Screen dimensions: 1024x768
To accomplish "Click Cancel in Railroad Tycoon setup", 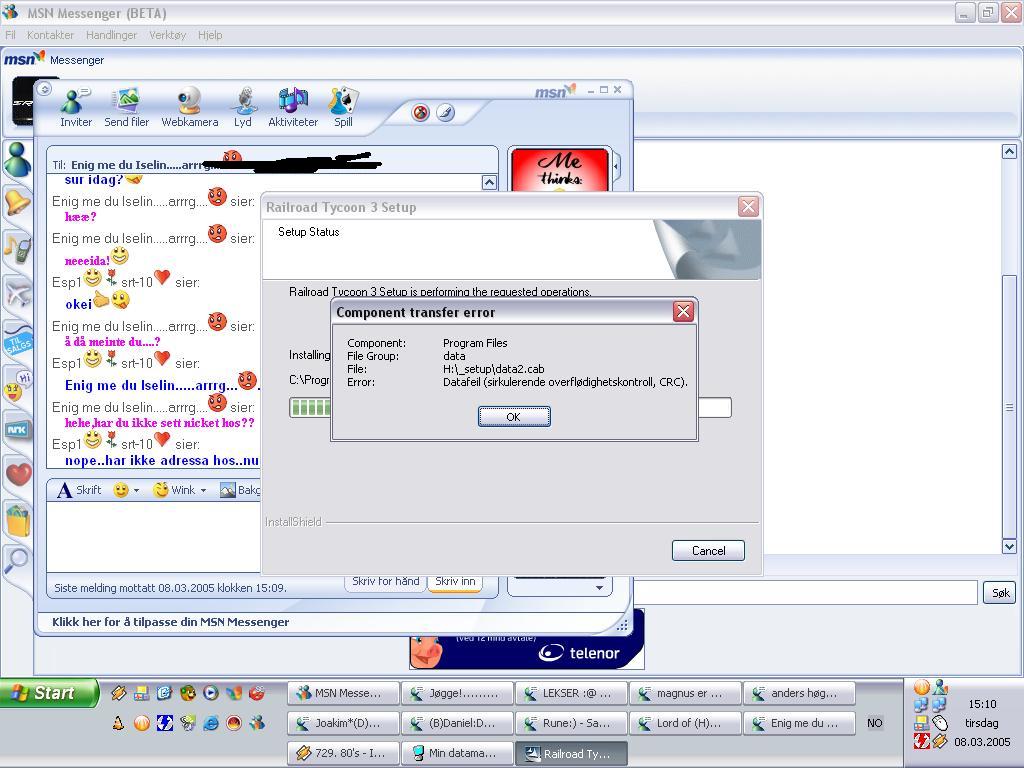I will (709, 551).
